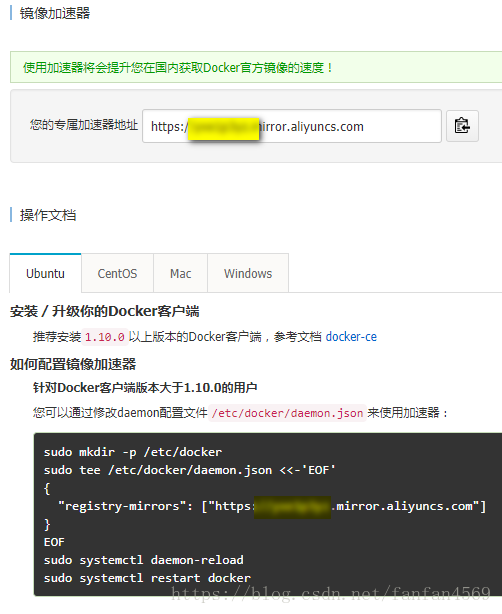Viewport: 502px width, 614px height.
Task: Switch to the CentOS tab
Action: pos(117,273)
